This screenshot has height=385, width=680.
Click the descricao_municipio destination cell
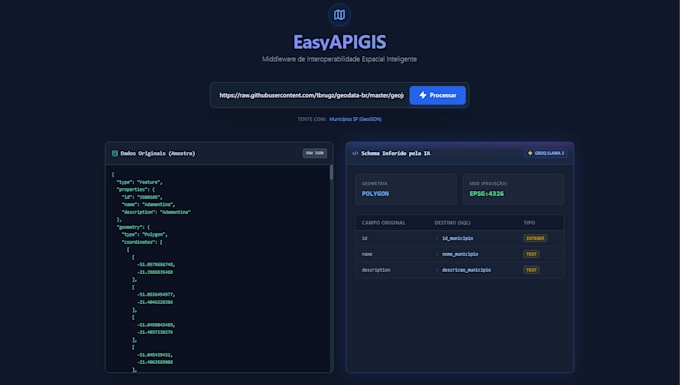467,270
